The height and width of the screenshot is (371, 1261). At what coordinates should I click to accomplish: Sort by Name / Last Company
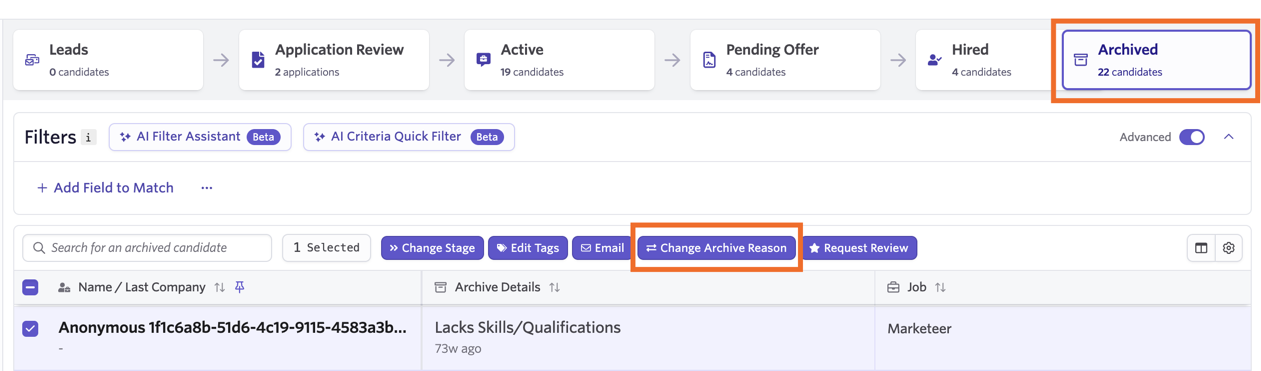pos(220,287)
